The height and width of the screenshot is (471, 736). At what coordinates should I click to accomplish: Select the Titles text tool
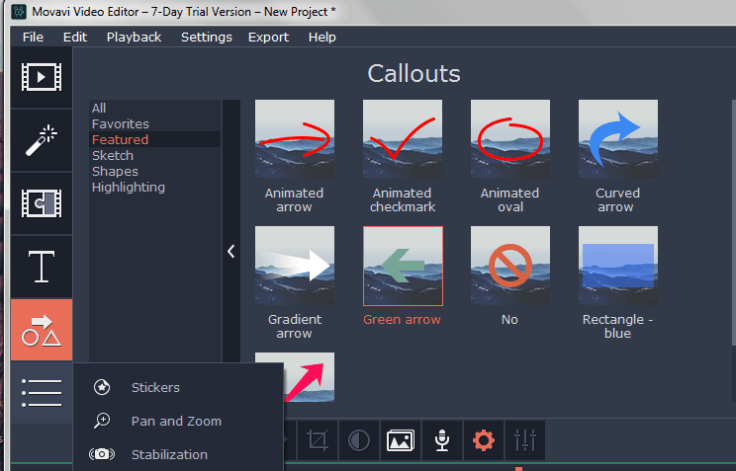tap(41, 267)
